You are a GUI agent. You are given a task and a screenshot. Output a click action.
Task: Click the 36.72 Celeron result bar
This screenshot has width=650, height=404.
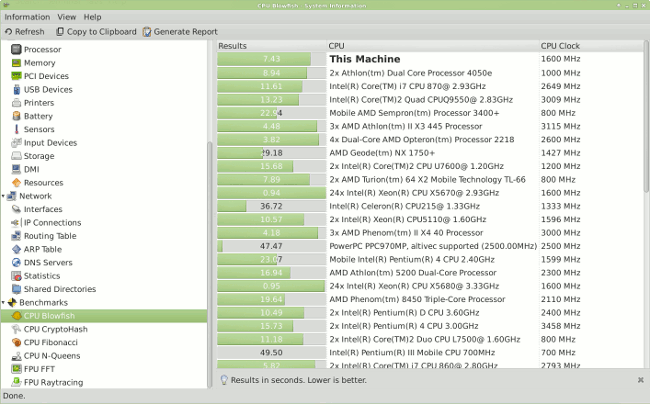(x=272, y=206)
